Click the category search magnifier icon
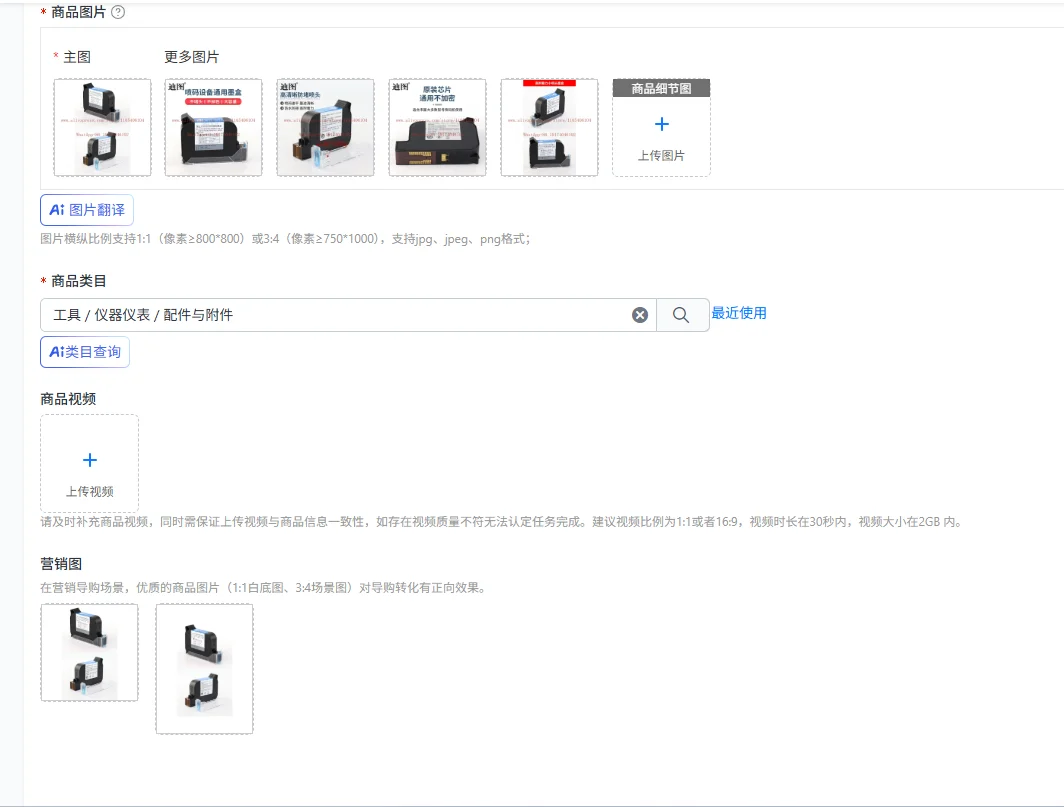The height and width of the screenshot is (807, 1064). point(681,315)
